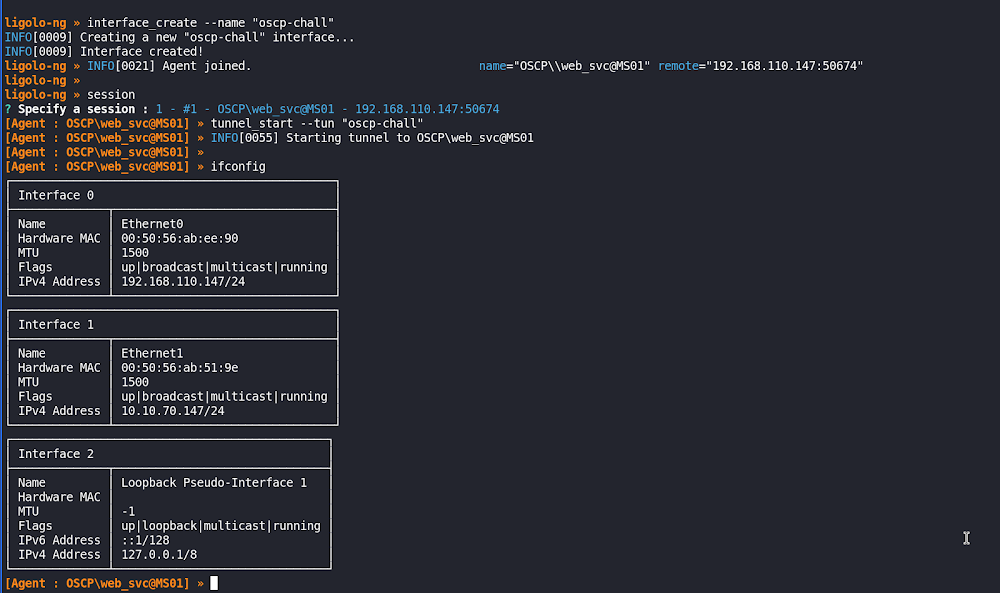1000x593 pixels.
Task: Click the IPv6 address ::1/128
Action: [145, 540]
